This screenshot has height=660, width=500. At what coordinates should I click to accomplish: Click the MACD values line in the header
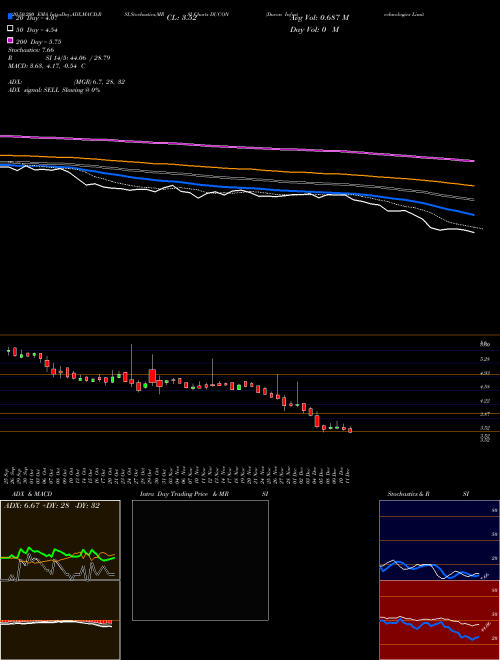point(47,66)
